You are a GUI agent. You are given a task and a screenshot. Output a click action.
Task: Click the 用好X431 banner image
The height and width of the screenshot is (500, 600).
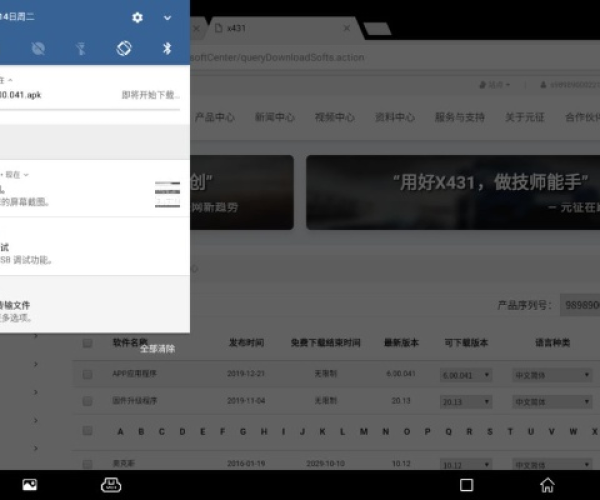453,192
